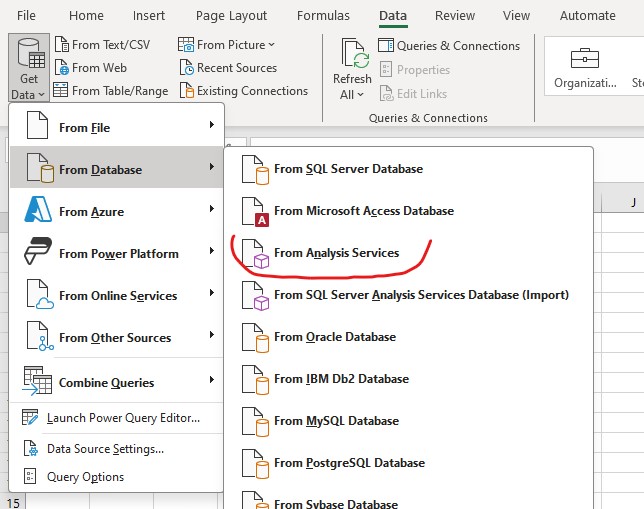Click the SQL Server Database cylinder icon
644x509 pixels.
pos(255,170)
